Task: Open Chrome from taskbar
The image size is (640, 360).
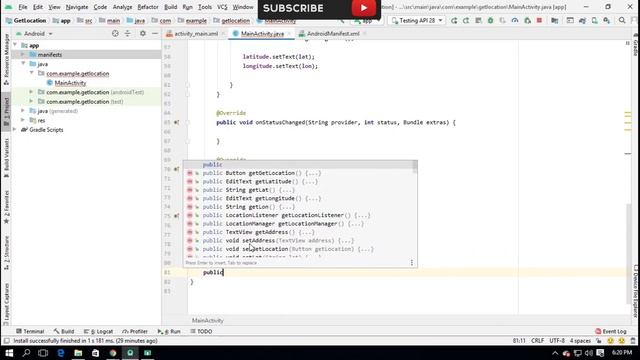Action: [x=113, y=353]
